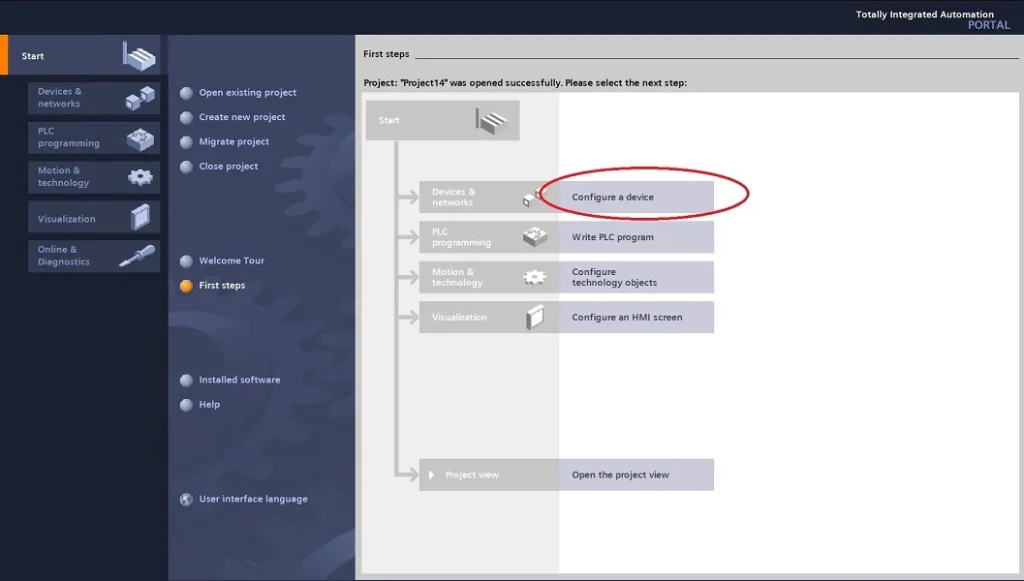
Task: Select Open existing project
Action: (247, 93)
